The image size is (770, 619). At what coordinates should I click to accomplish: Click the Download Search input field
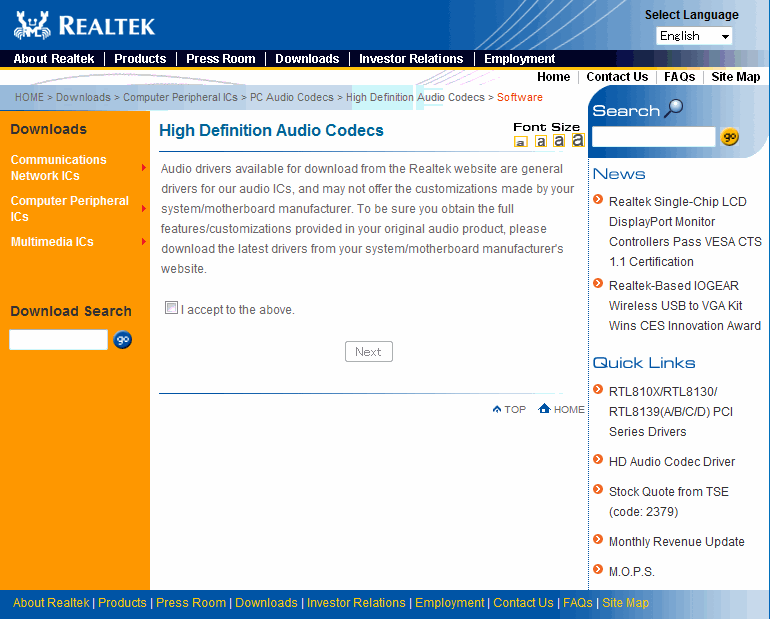[58, 340]
